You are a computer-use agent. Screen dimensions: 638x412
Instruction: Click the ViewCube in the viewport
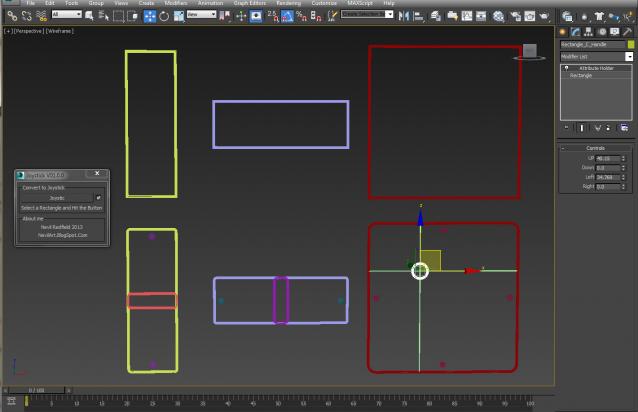tap(529, 51)
